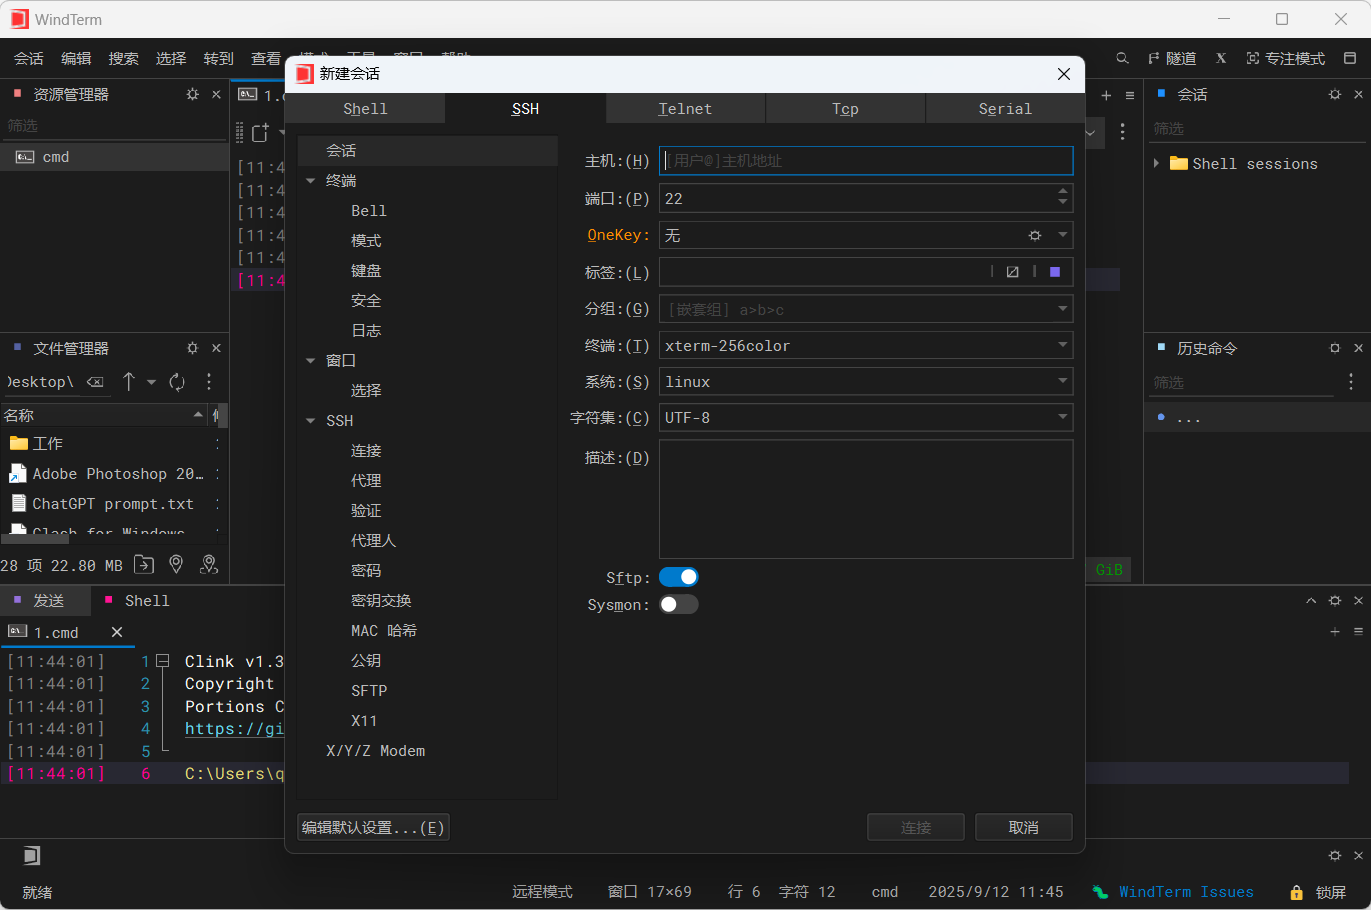Open the 隧道 tunnel tool

(1172, 59)
